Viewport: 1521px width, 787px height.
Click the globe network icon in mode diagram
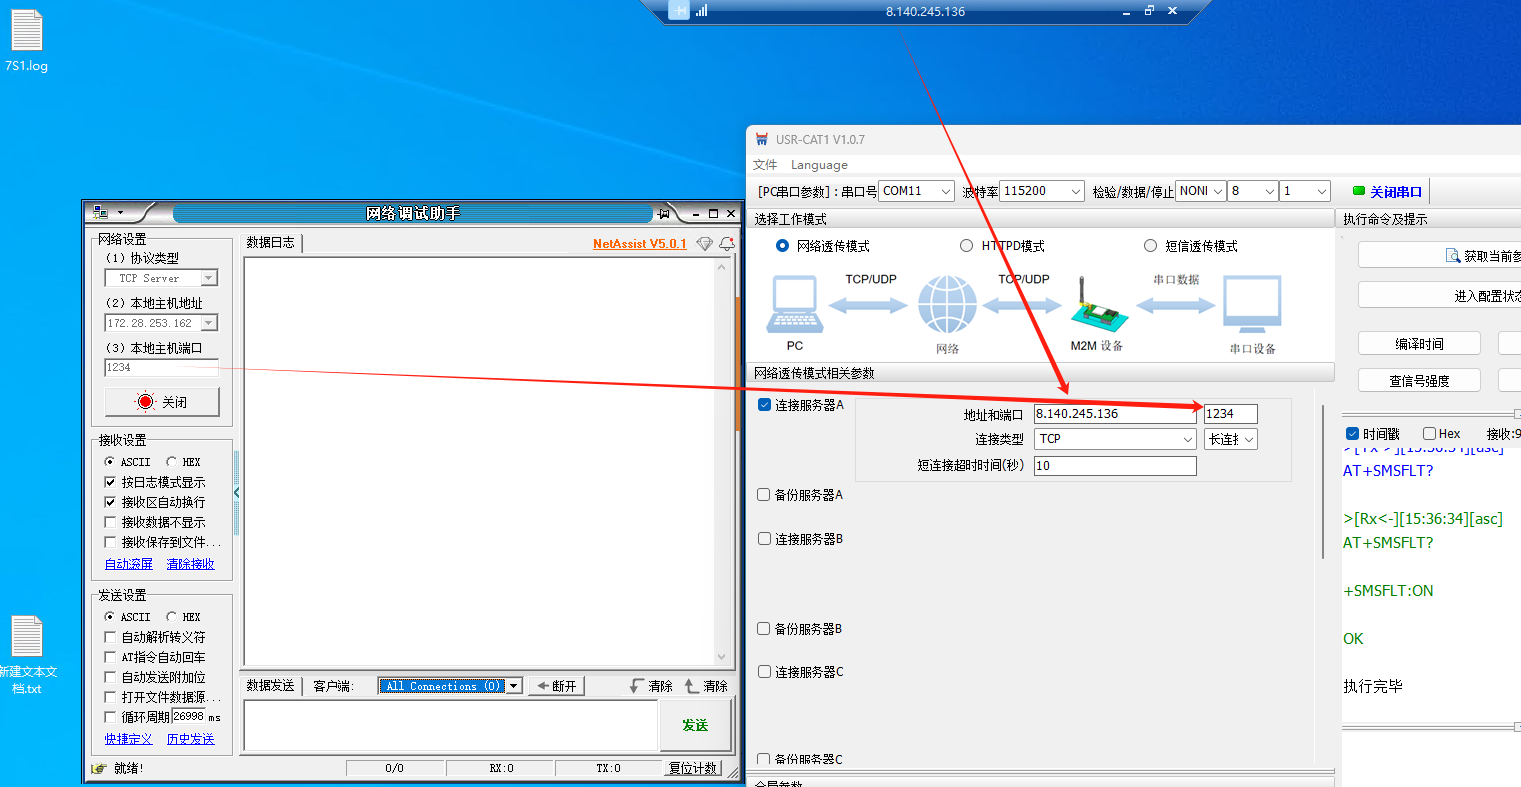point(947,305)
